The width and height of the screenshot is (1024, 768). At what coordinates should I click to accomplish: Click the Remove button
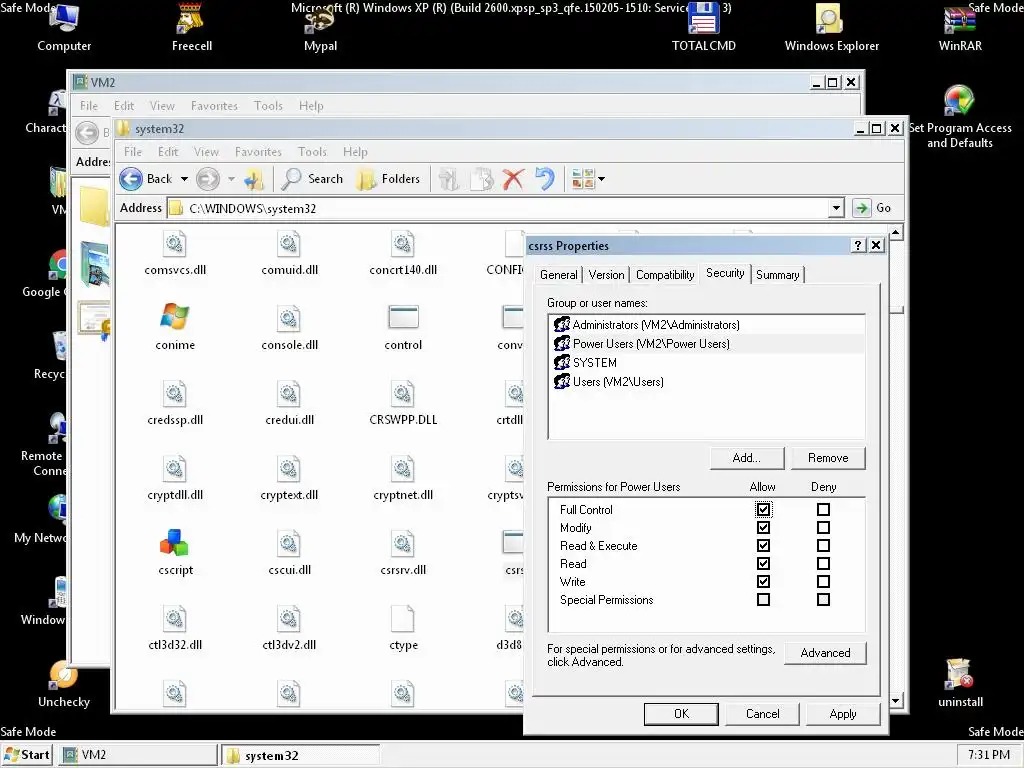(x=827, y=458)
